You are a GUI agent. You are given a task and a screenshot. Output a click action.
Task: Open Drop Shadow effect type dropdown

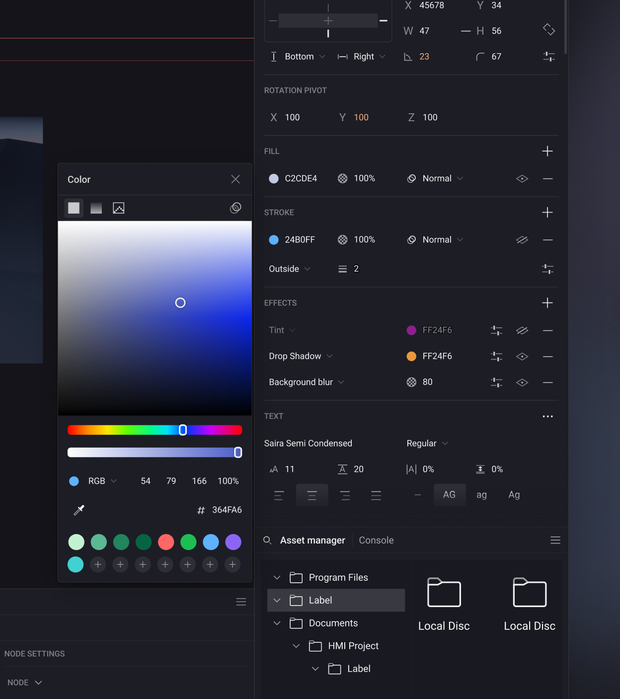[x=300, y=356]
